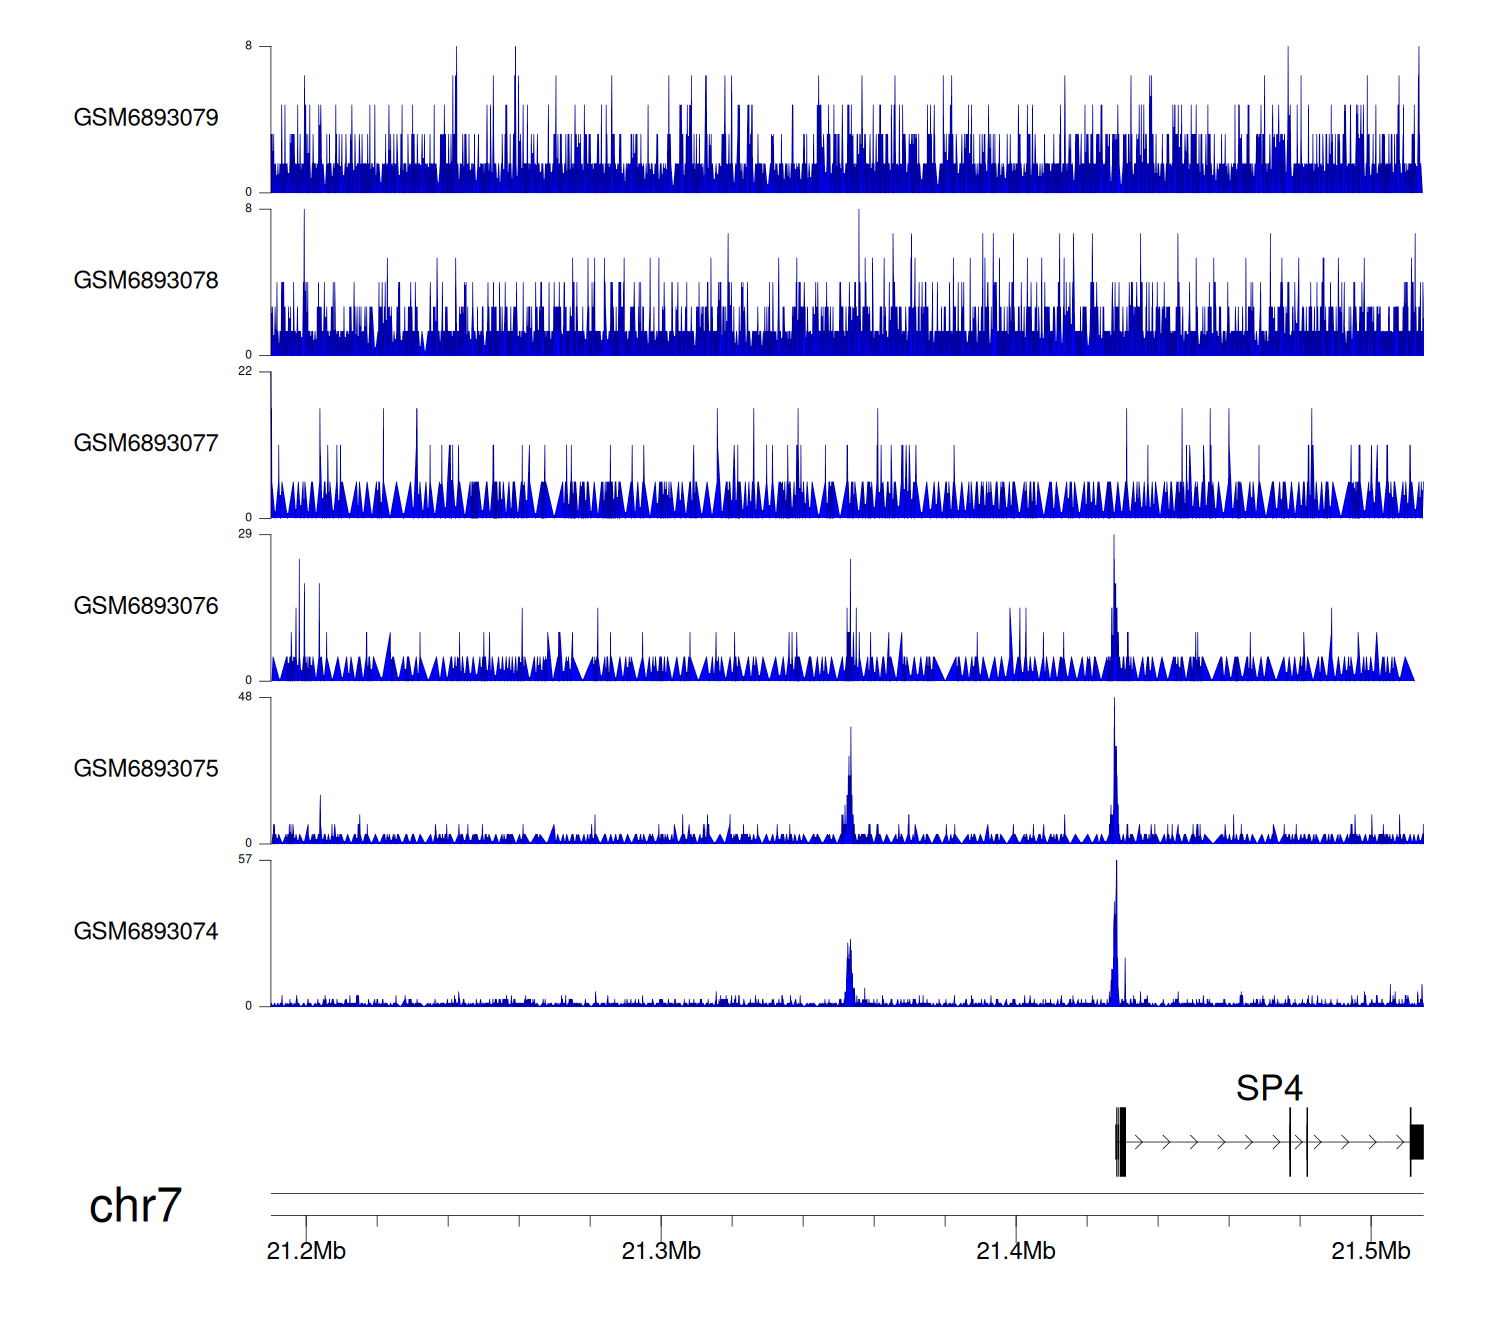Click the GSM6893077 track name
Image resolution: width=1500 pixels, height=1320 pixels.
tap(146, 444)
